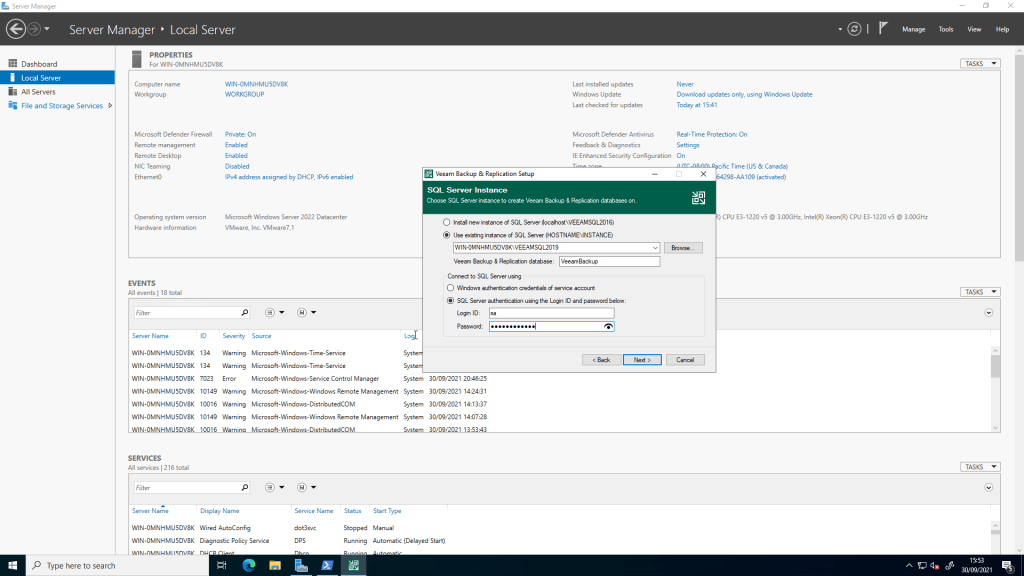Open the Manage menu
The image size is (1024, 576).
coord(913,30)
